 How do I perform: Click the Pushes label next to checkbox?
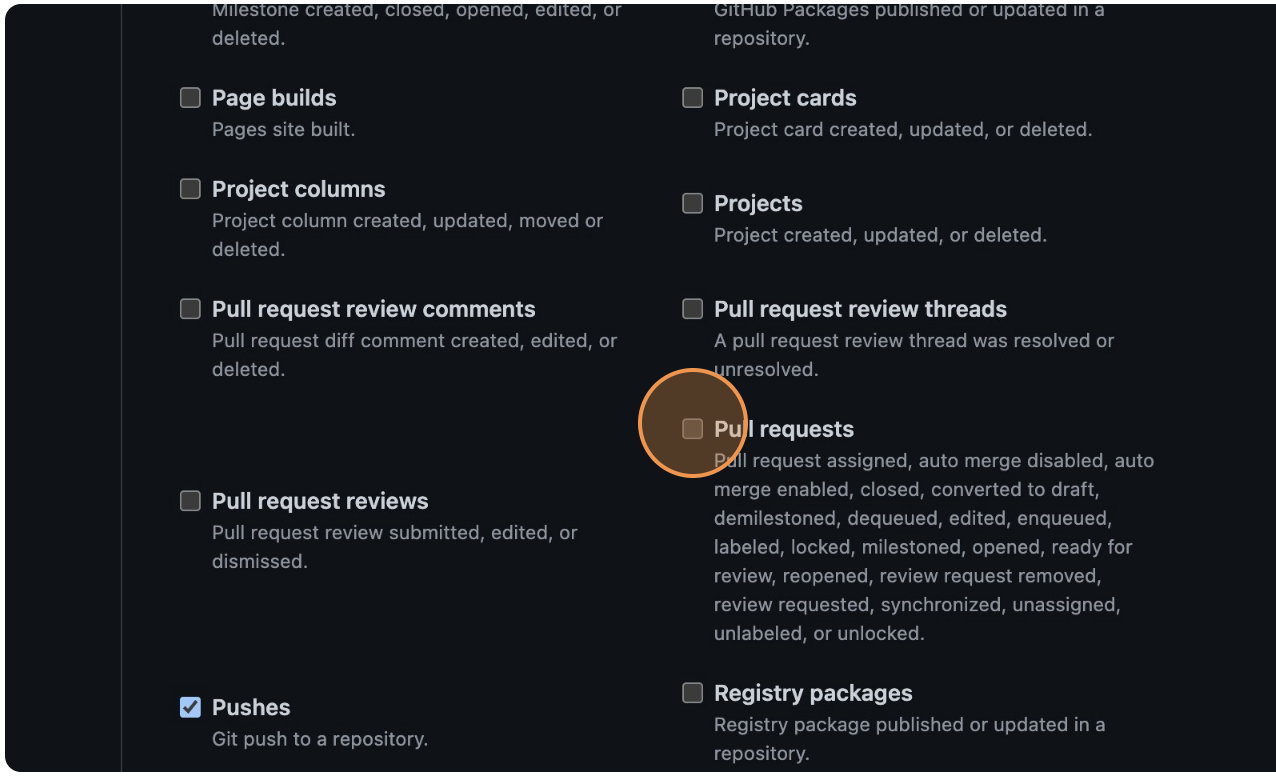(x=250, y=707)
